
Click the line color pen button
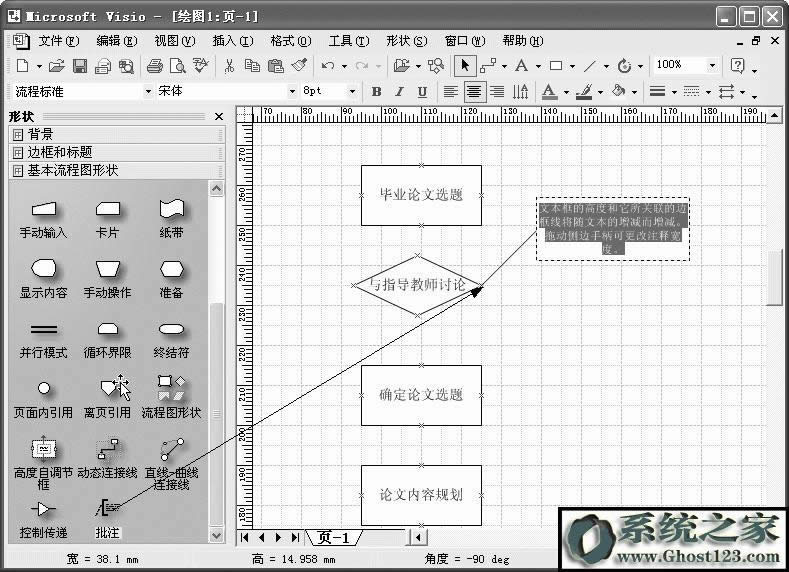tap(584, 92)
